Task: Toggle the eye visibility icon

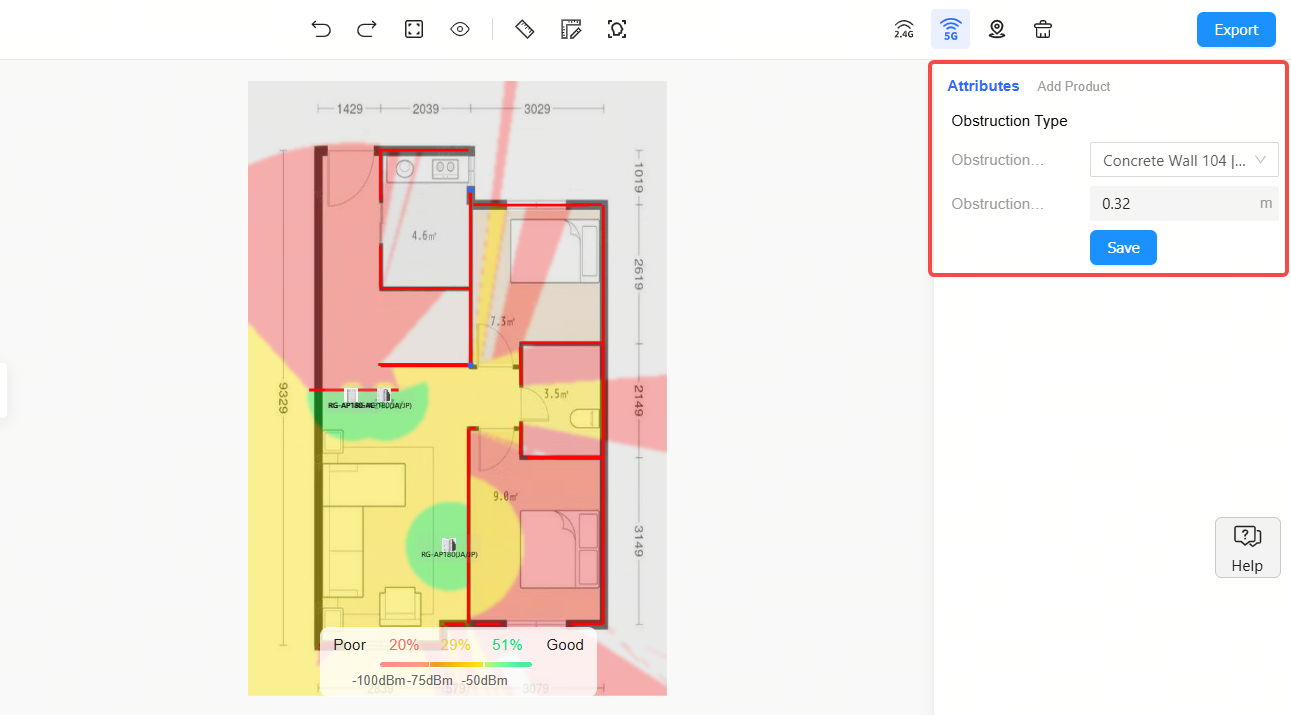Action: [x=460, y=29]
